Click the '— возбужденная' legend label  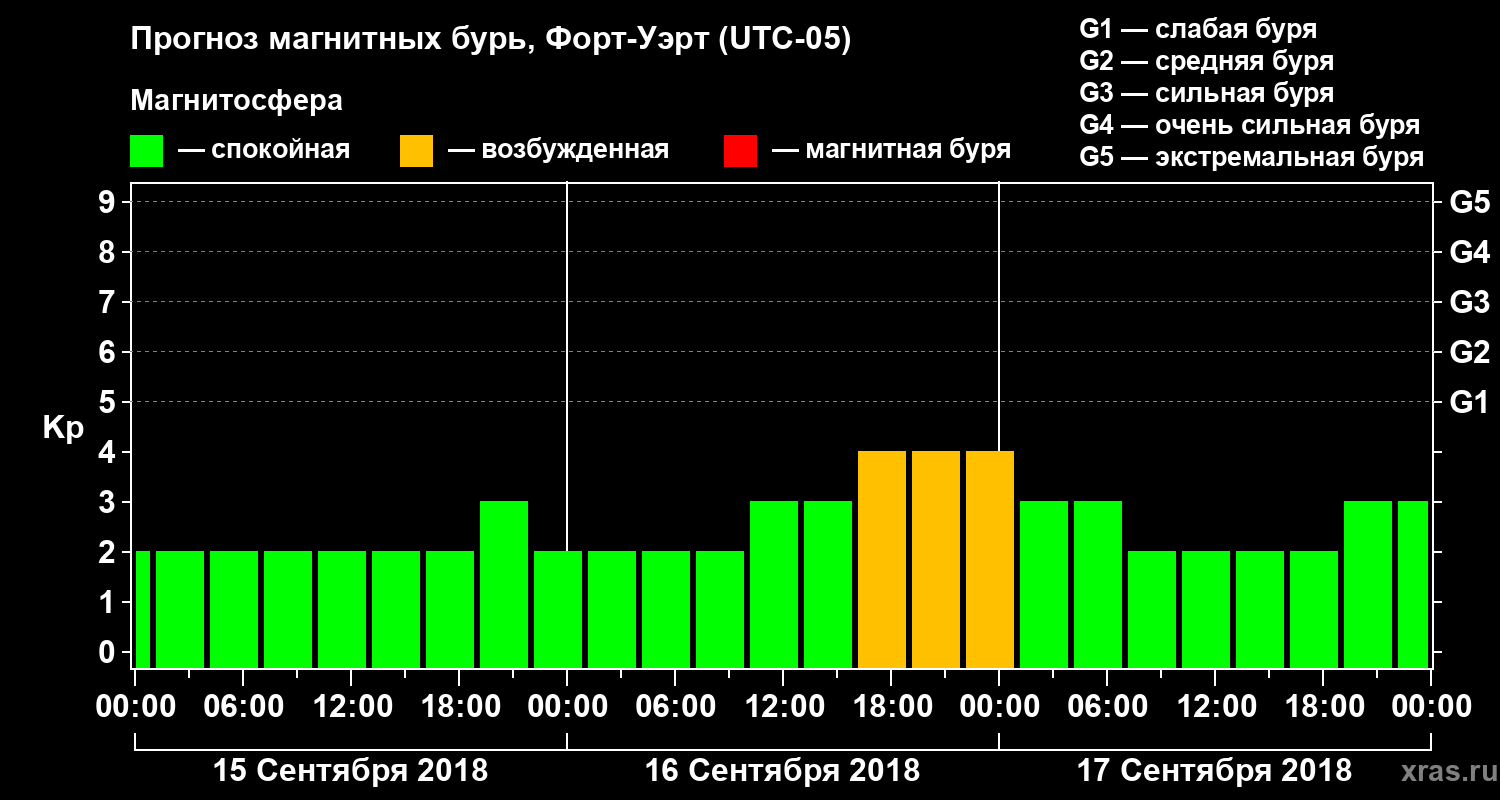pos(558,150)
